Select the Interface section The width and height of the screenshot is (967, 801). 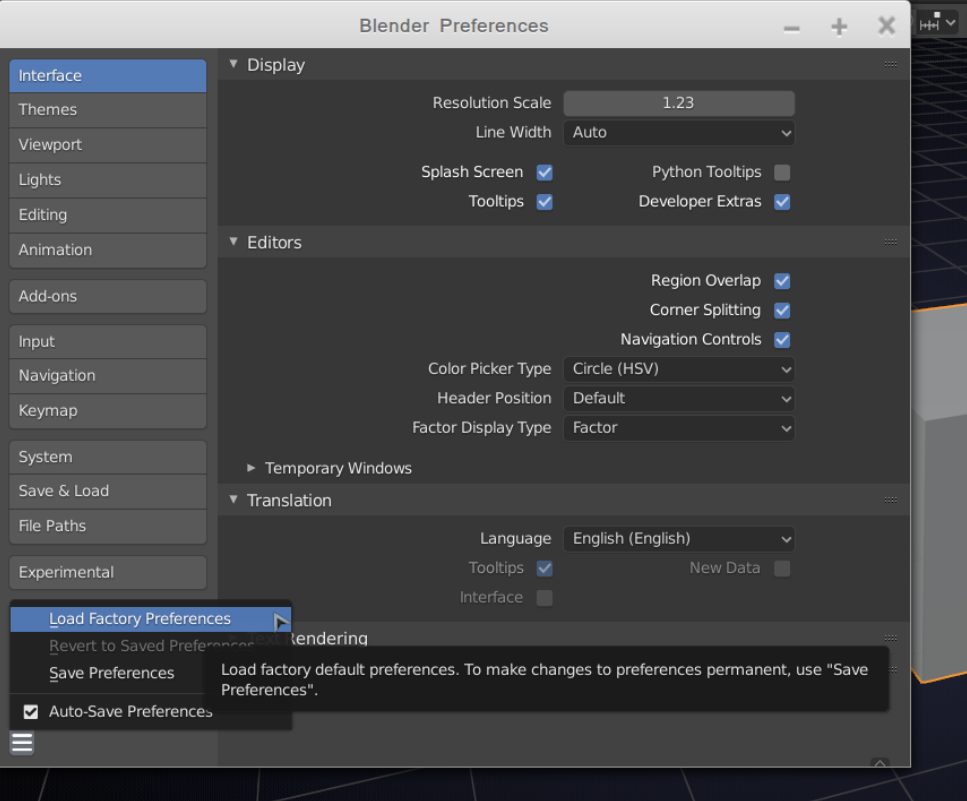[x=108, y=76]
